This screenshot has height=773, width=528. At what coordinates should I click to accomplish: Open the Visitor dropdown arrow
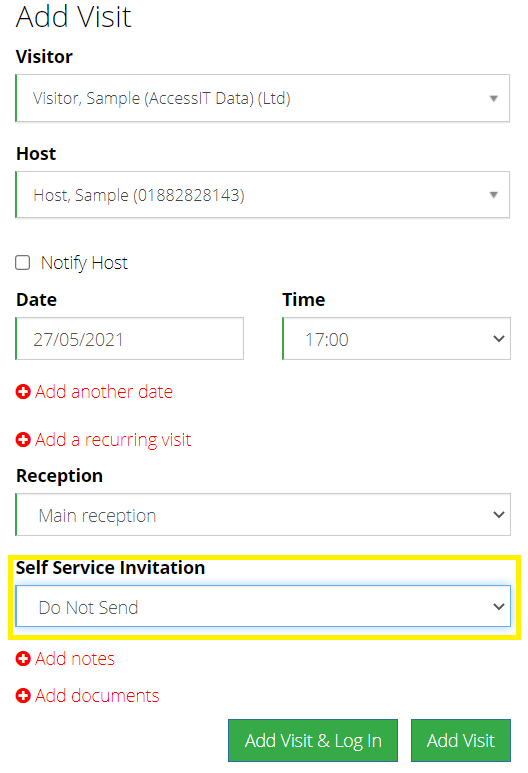(x=493, y=99)
